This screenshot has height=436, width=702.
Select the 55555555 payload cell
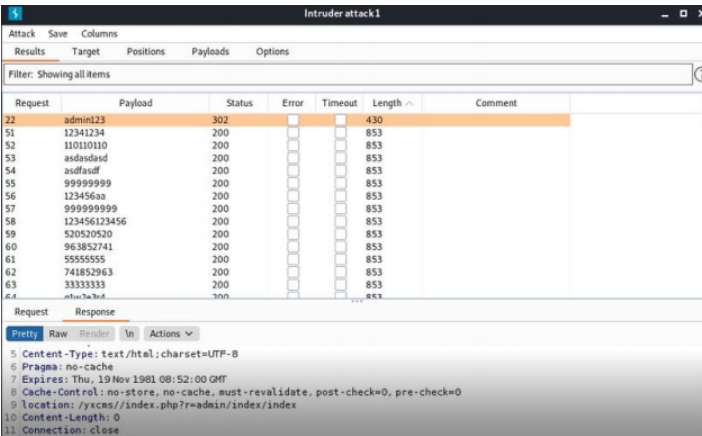tap(84, 259)
